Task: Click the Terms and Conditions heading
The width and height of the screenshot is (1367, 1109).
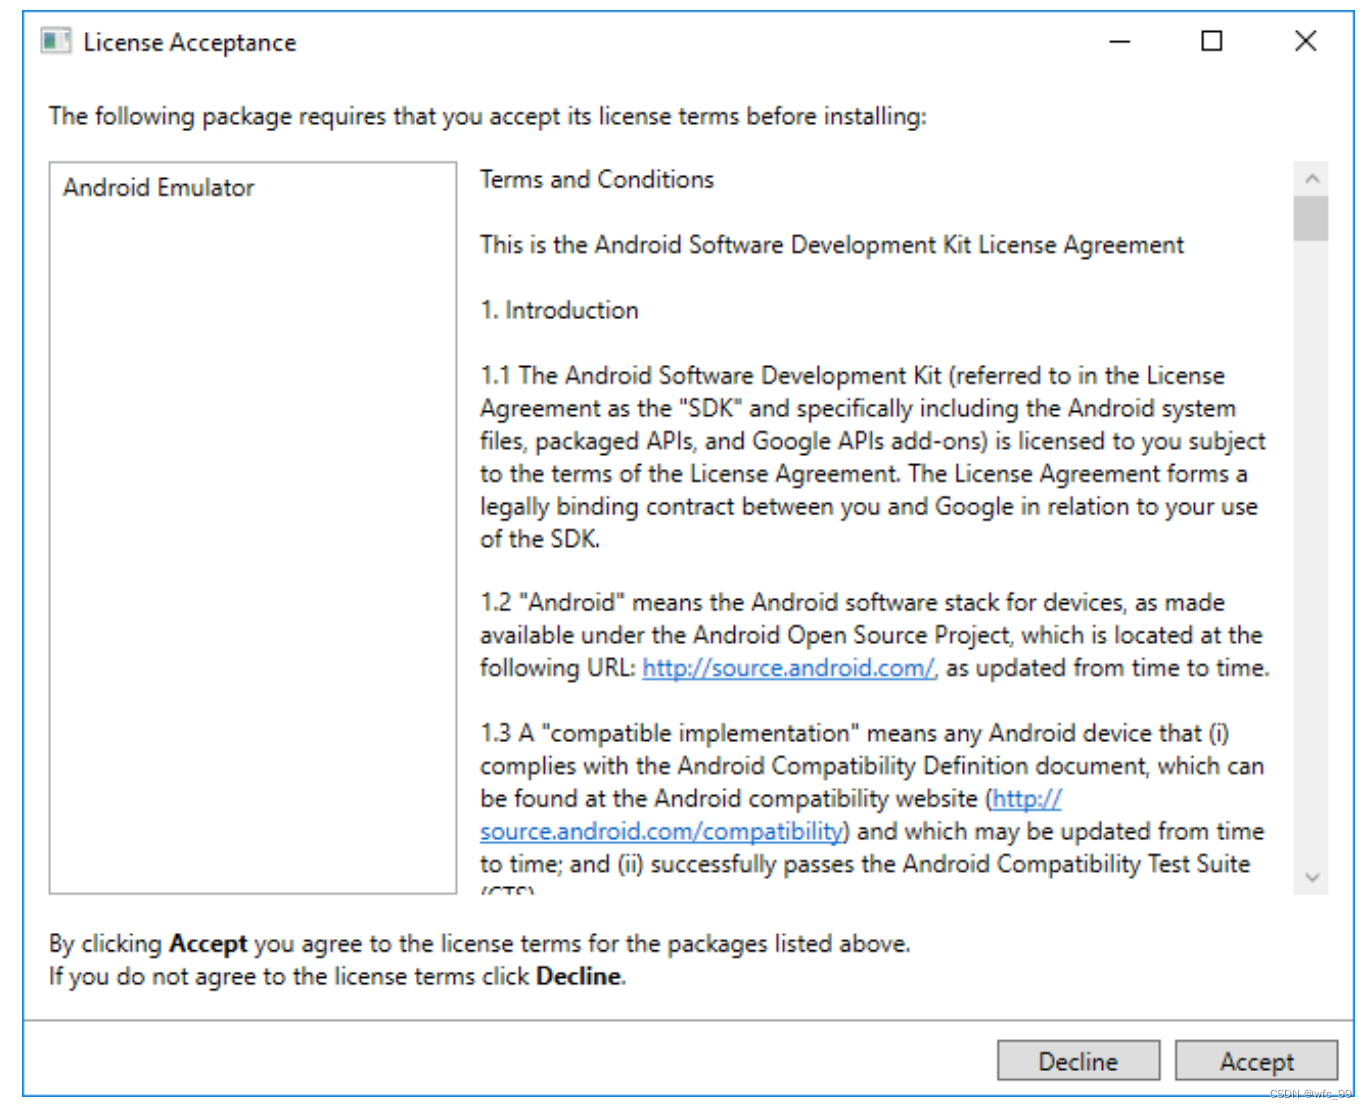Action: (x=596, y=179)
